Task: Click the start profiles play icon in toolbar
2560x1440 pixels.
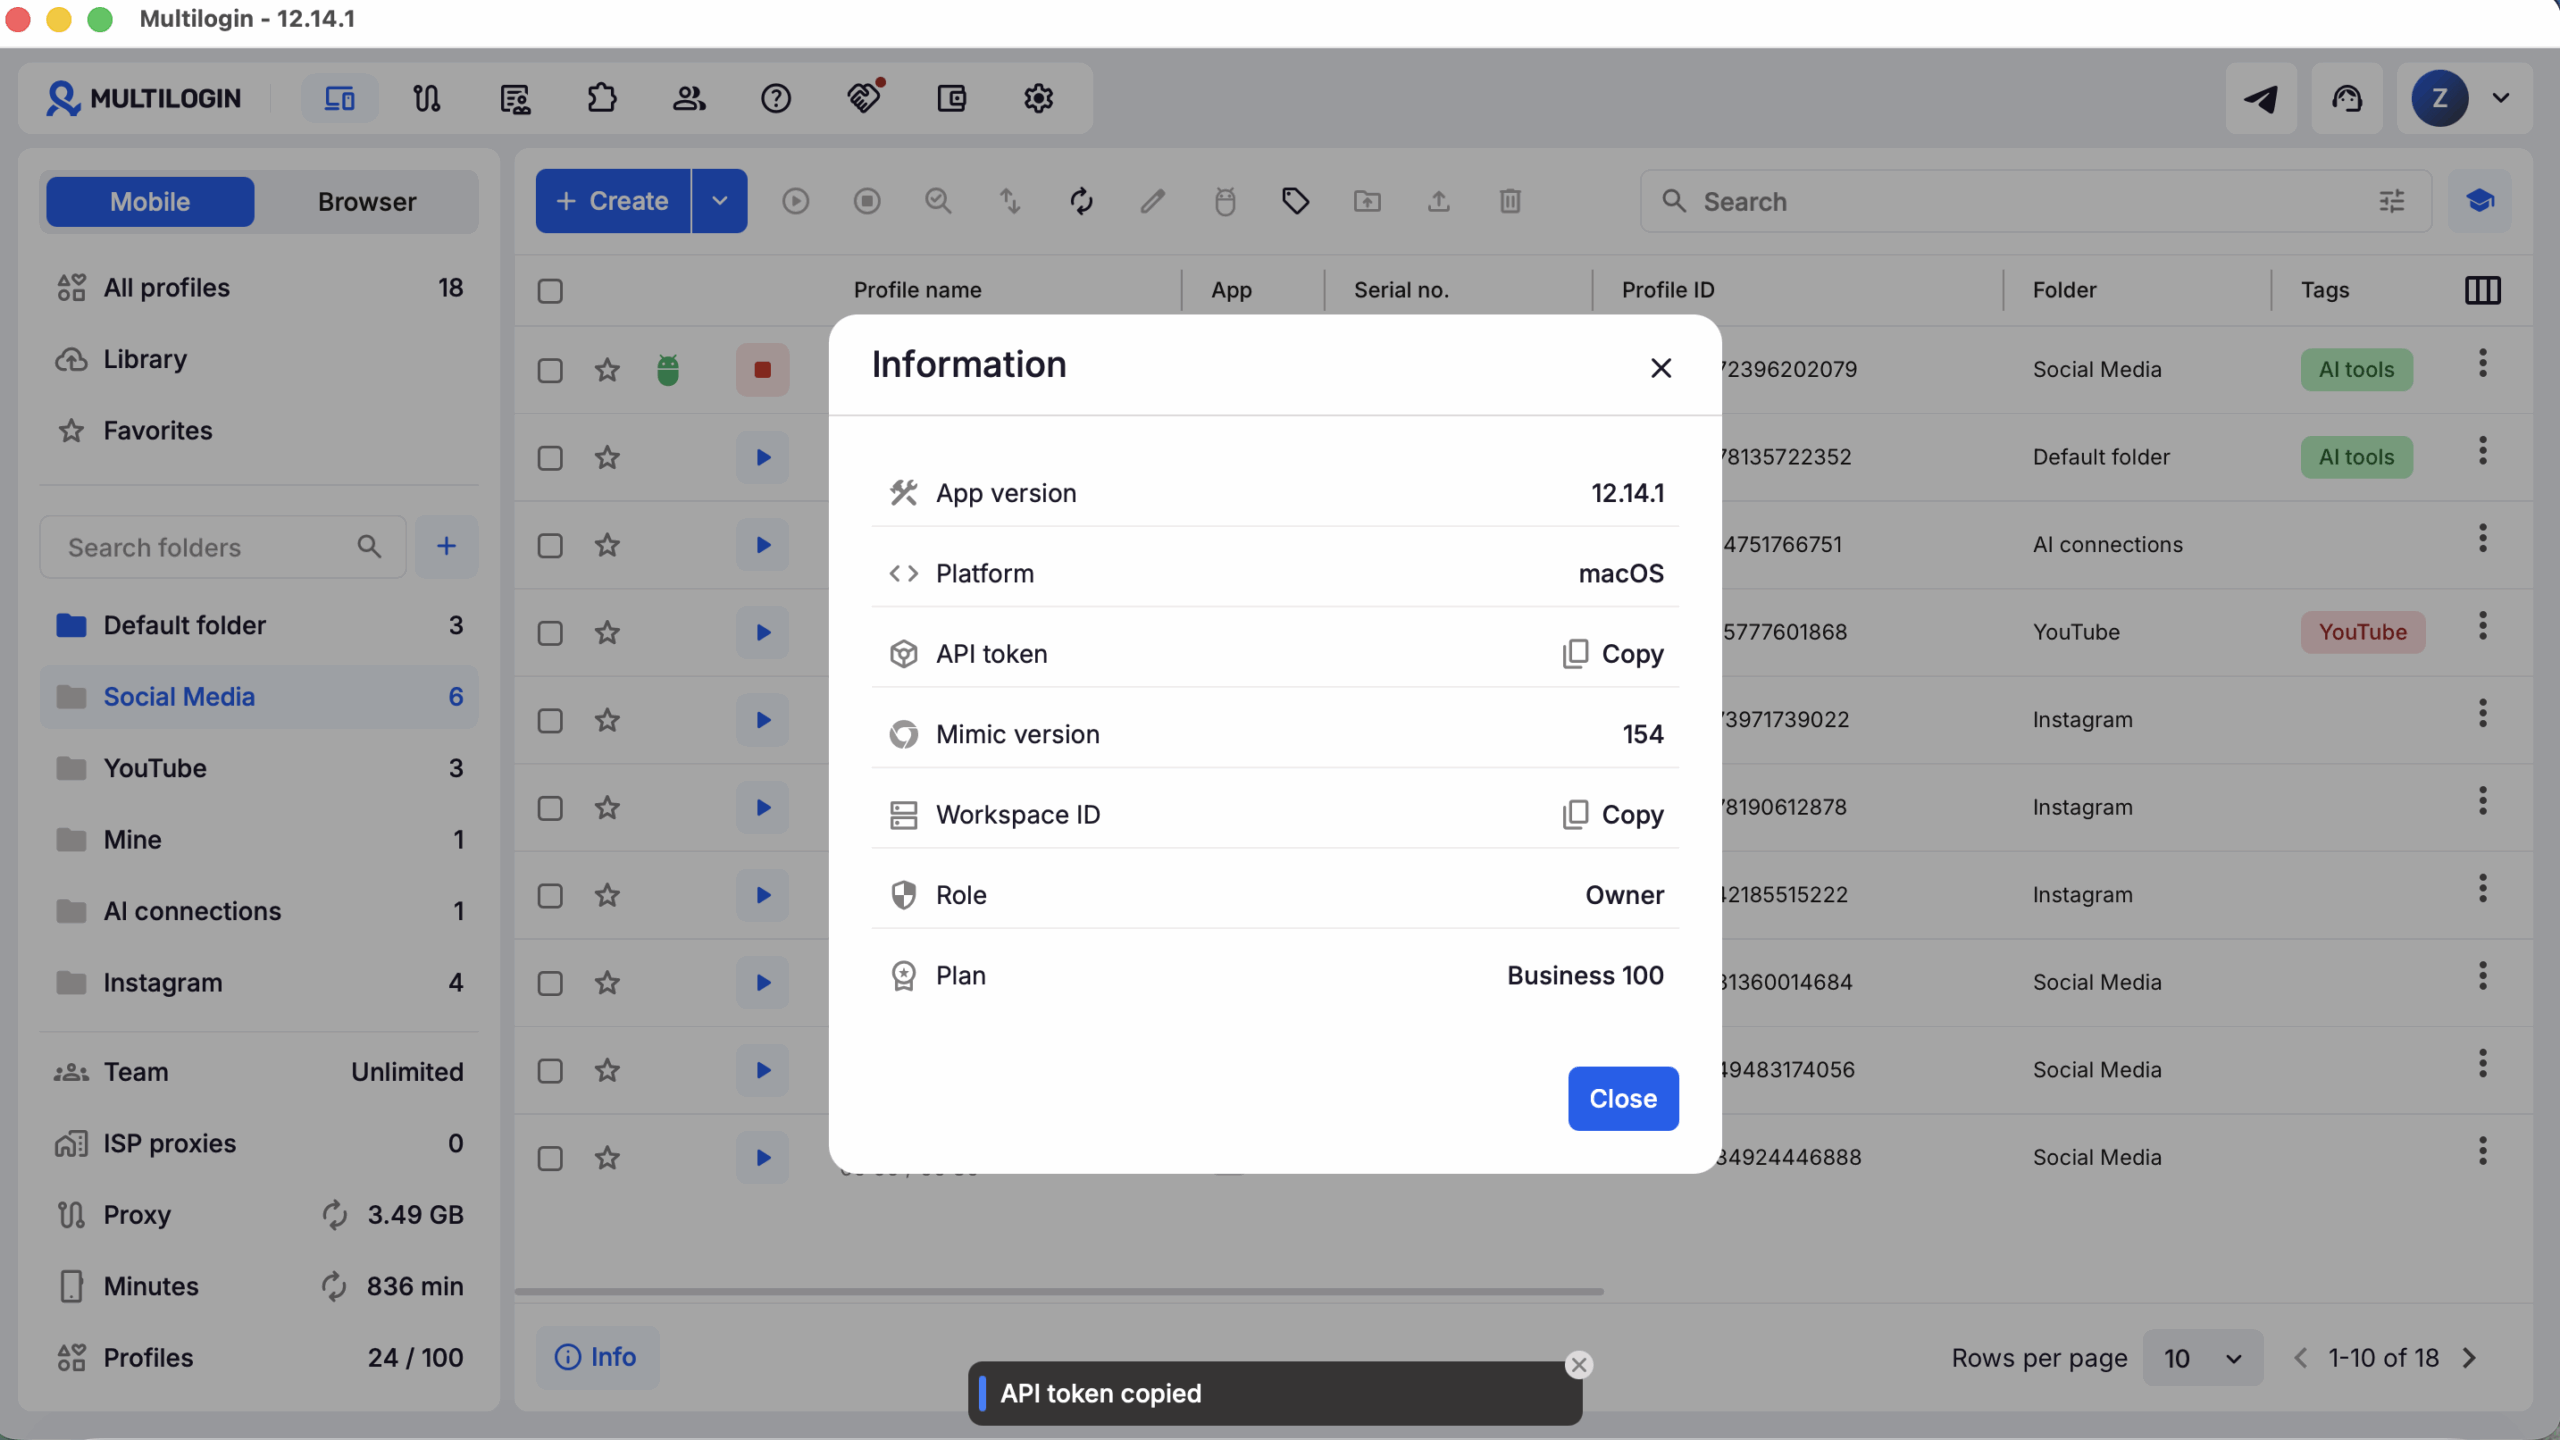Action: click(x=796, y=201)
